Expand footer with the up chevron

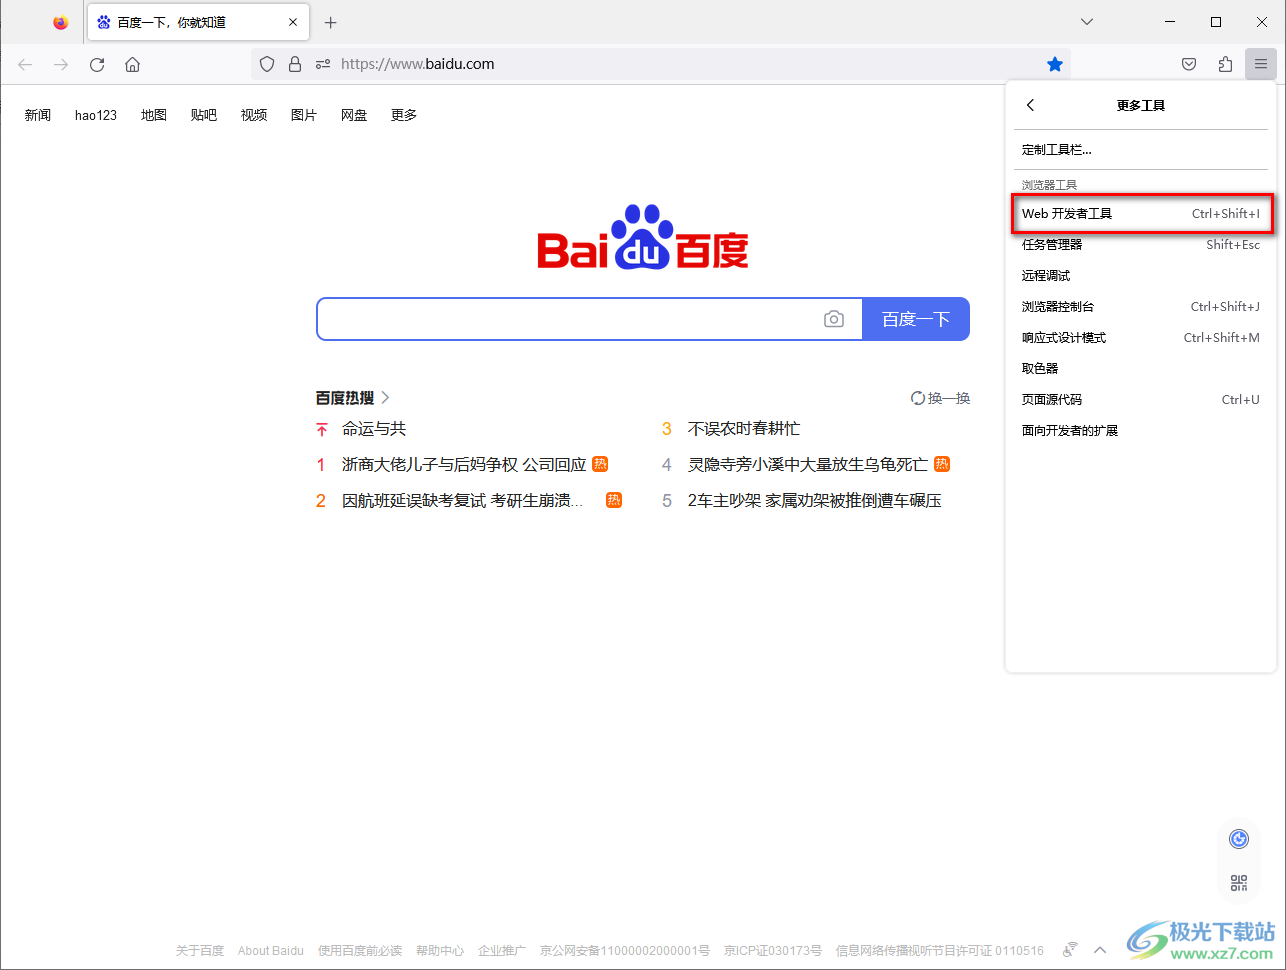(1100, 950)
